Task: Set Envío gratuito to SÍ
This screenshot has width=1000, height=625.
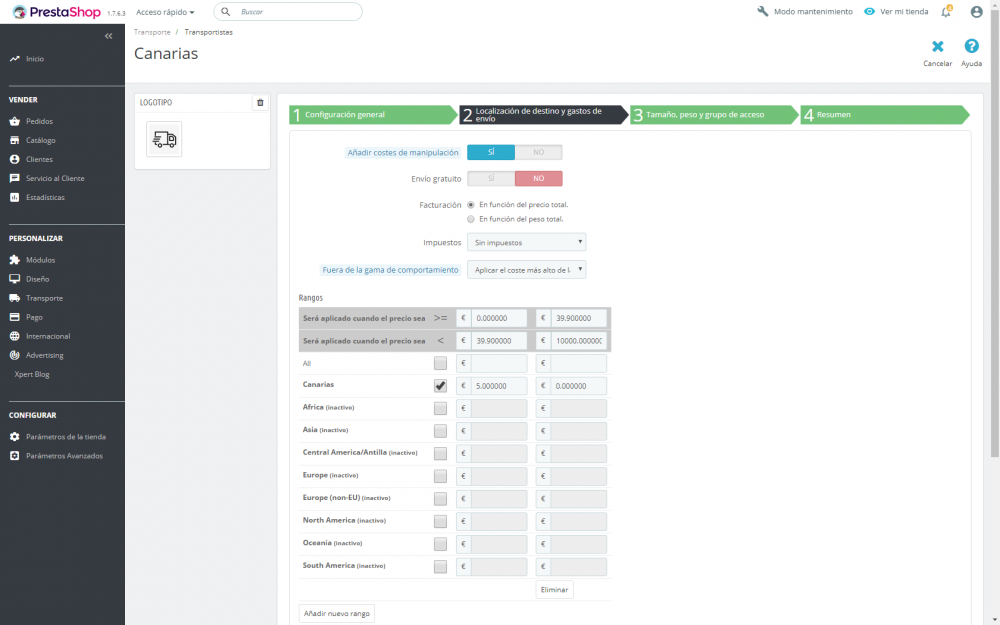Action: tap(491, 179)
